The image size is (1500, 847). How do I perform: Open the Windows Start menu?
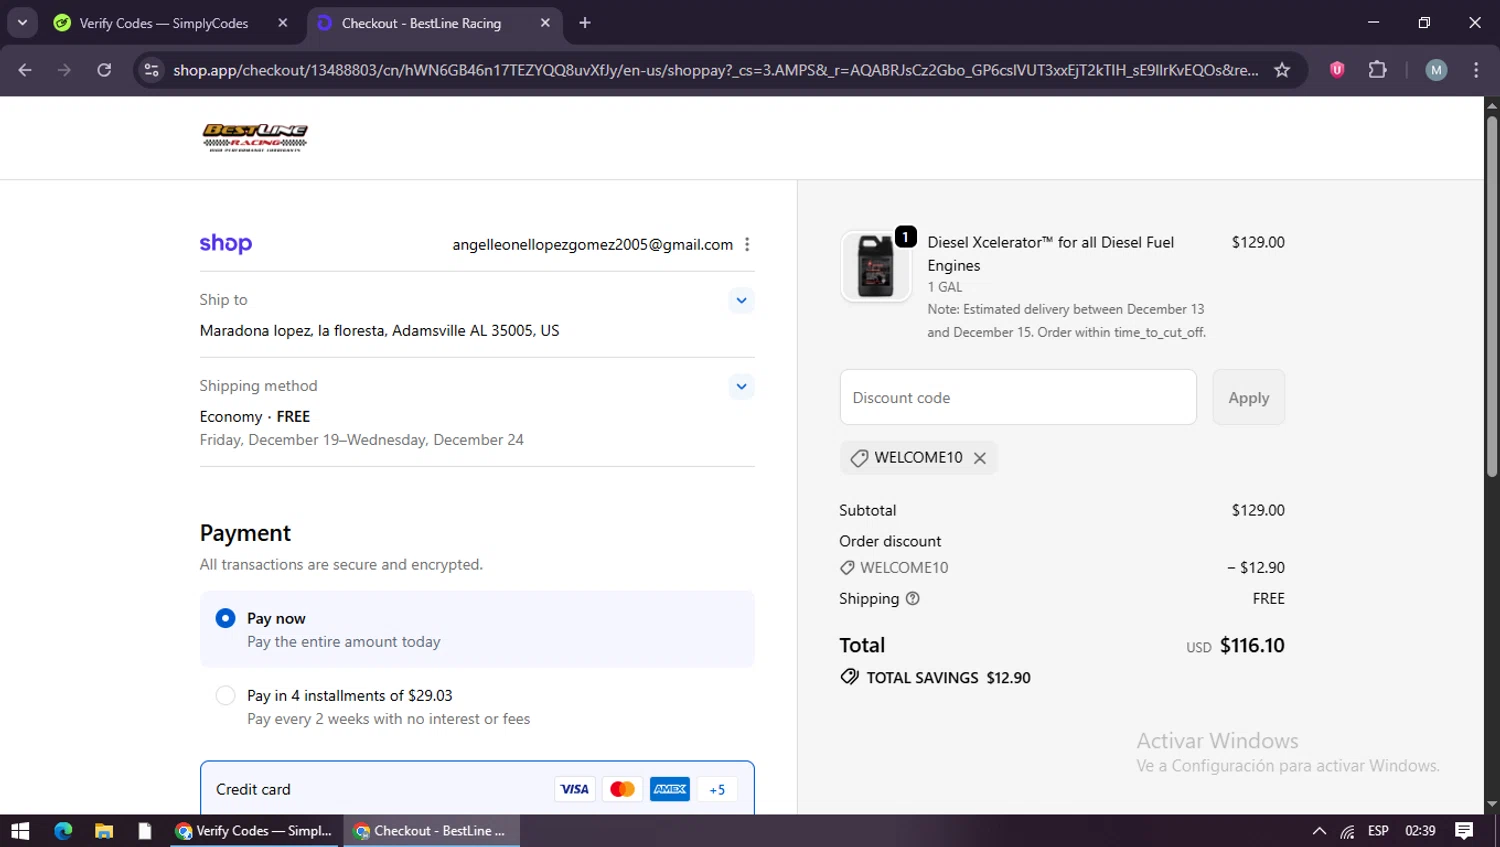coord(20,831)
